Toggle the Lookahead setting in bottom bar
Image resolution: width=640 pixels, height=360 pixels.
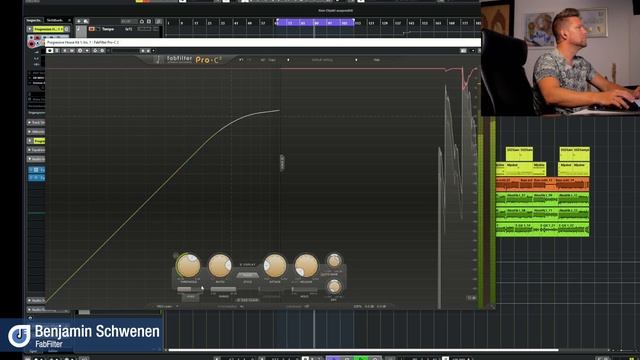[297, 306]
